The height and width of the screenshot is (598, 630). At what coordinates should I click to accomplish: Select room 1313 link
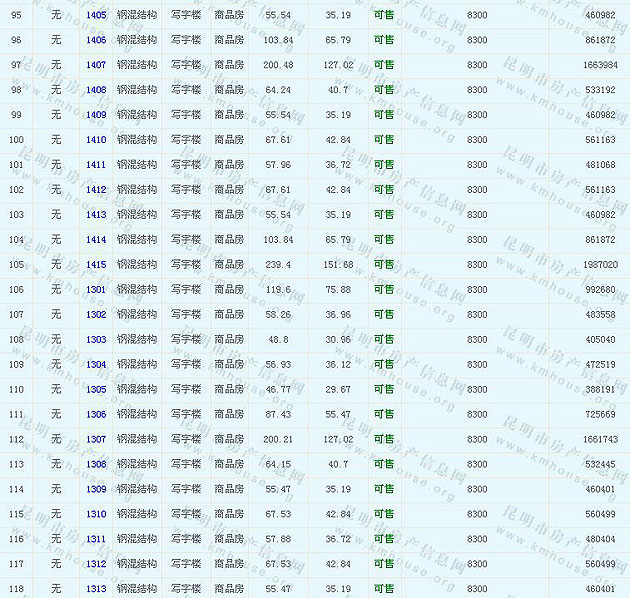(x=96, y=590)
